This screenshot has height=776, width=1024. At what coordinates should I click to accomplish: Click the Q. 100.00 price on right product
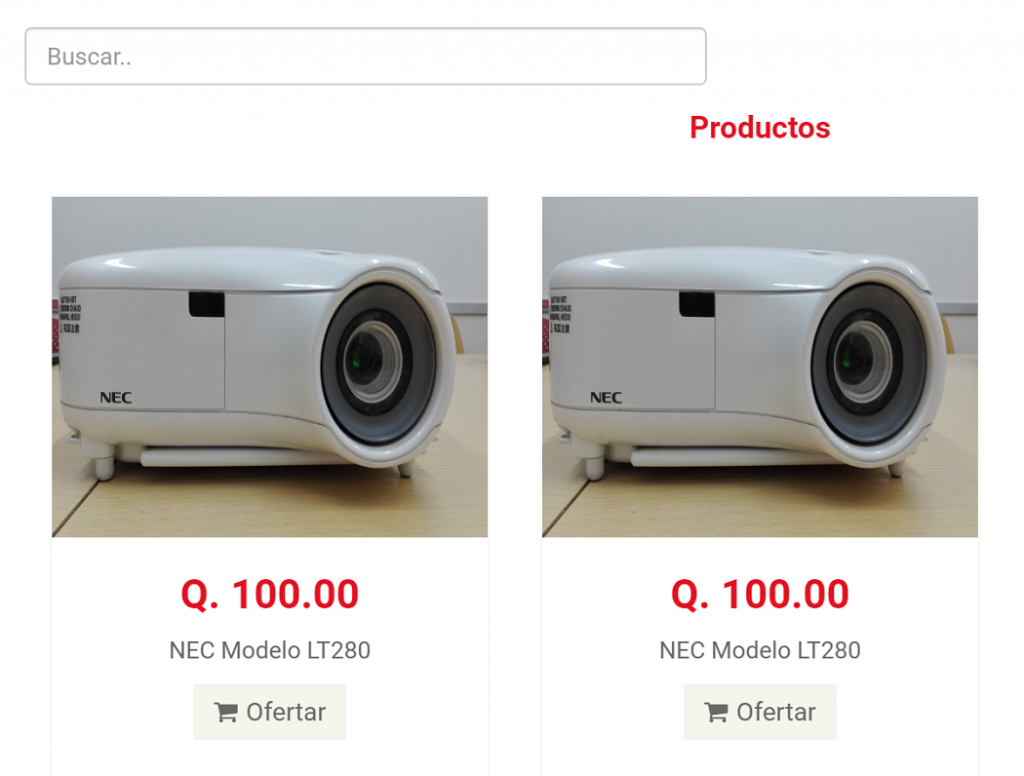pos(760,594)
